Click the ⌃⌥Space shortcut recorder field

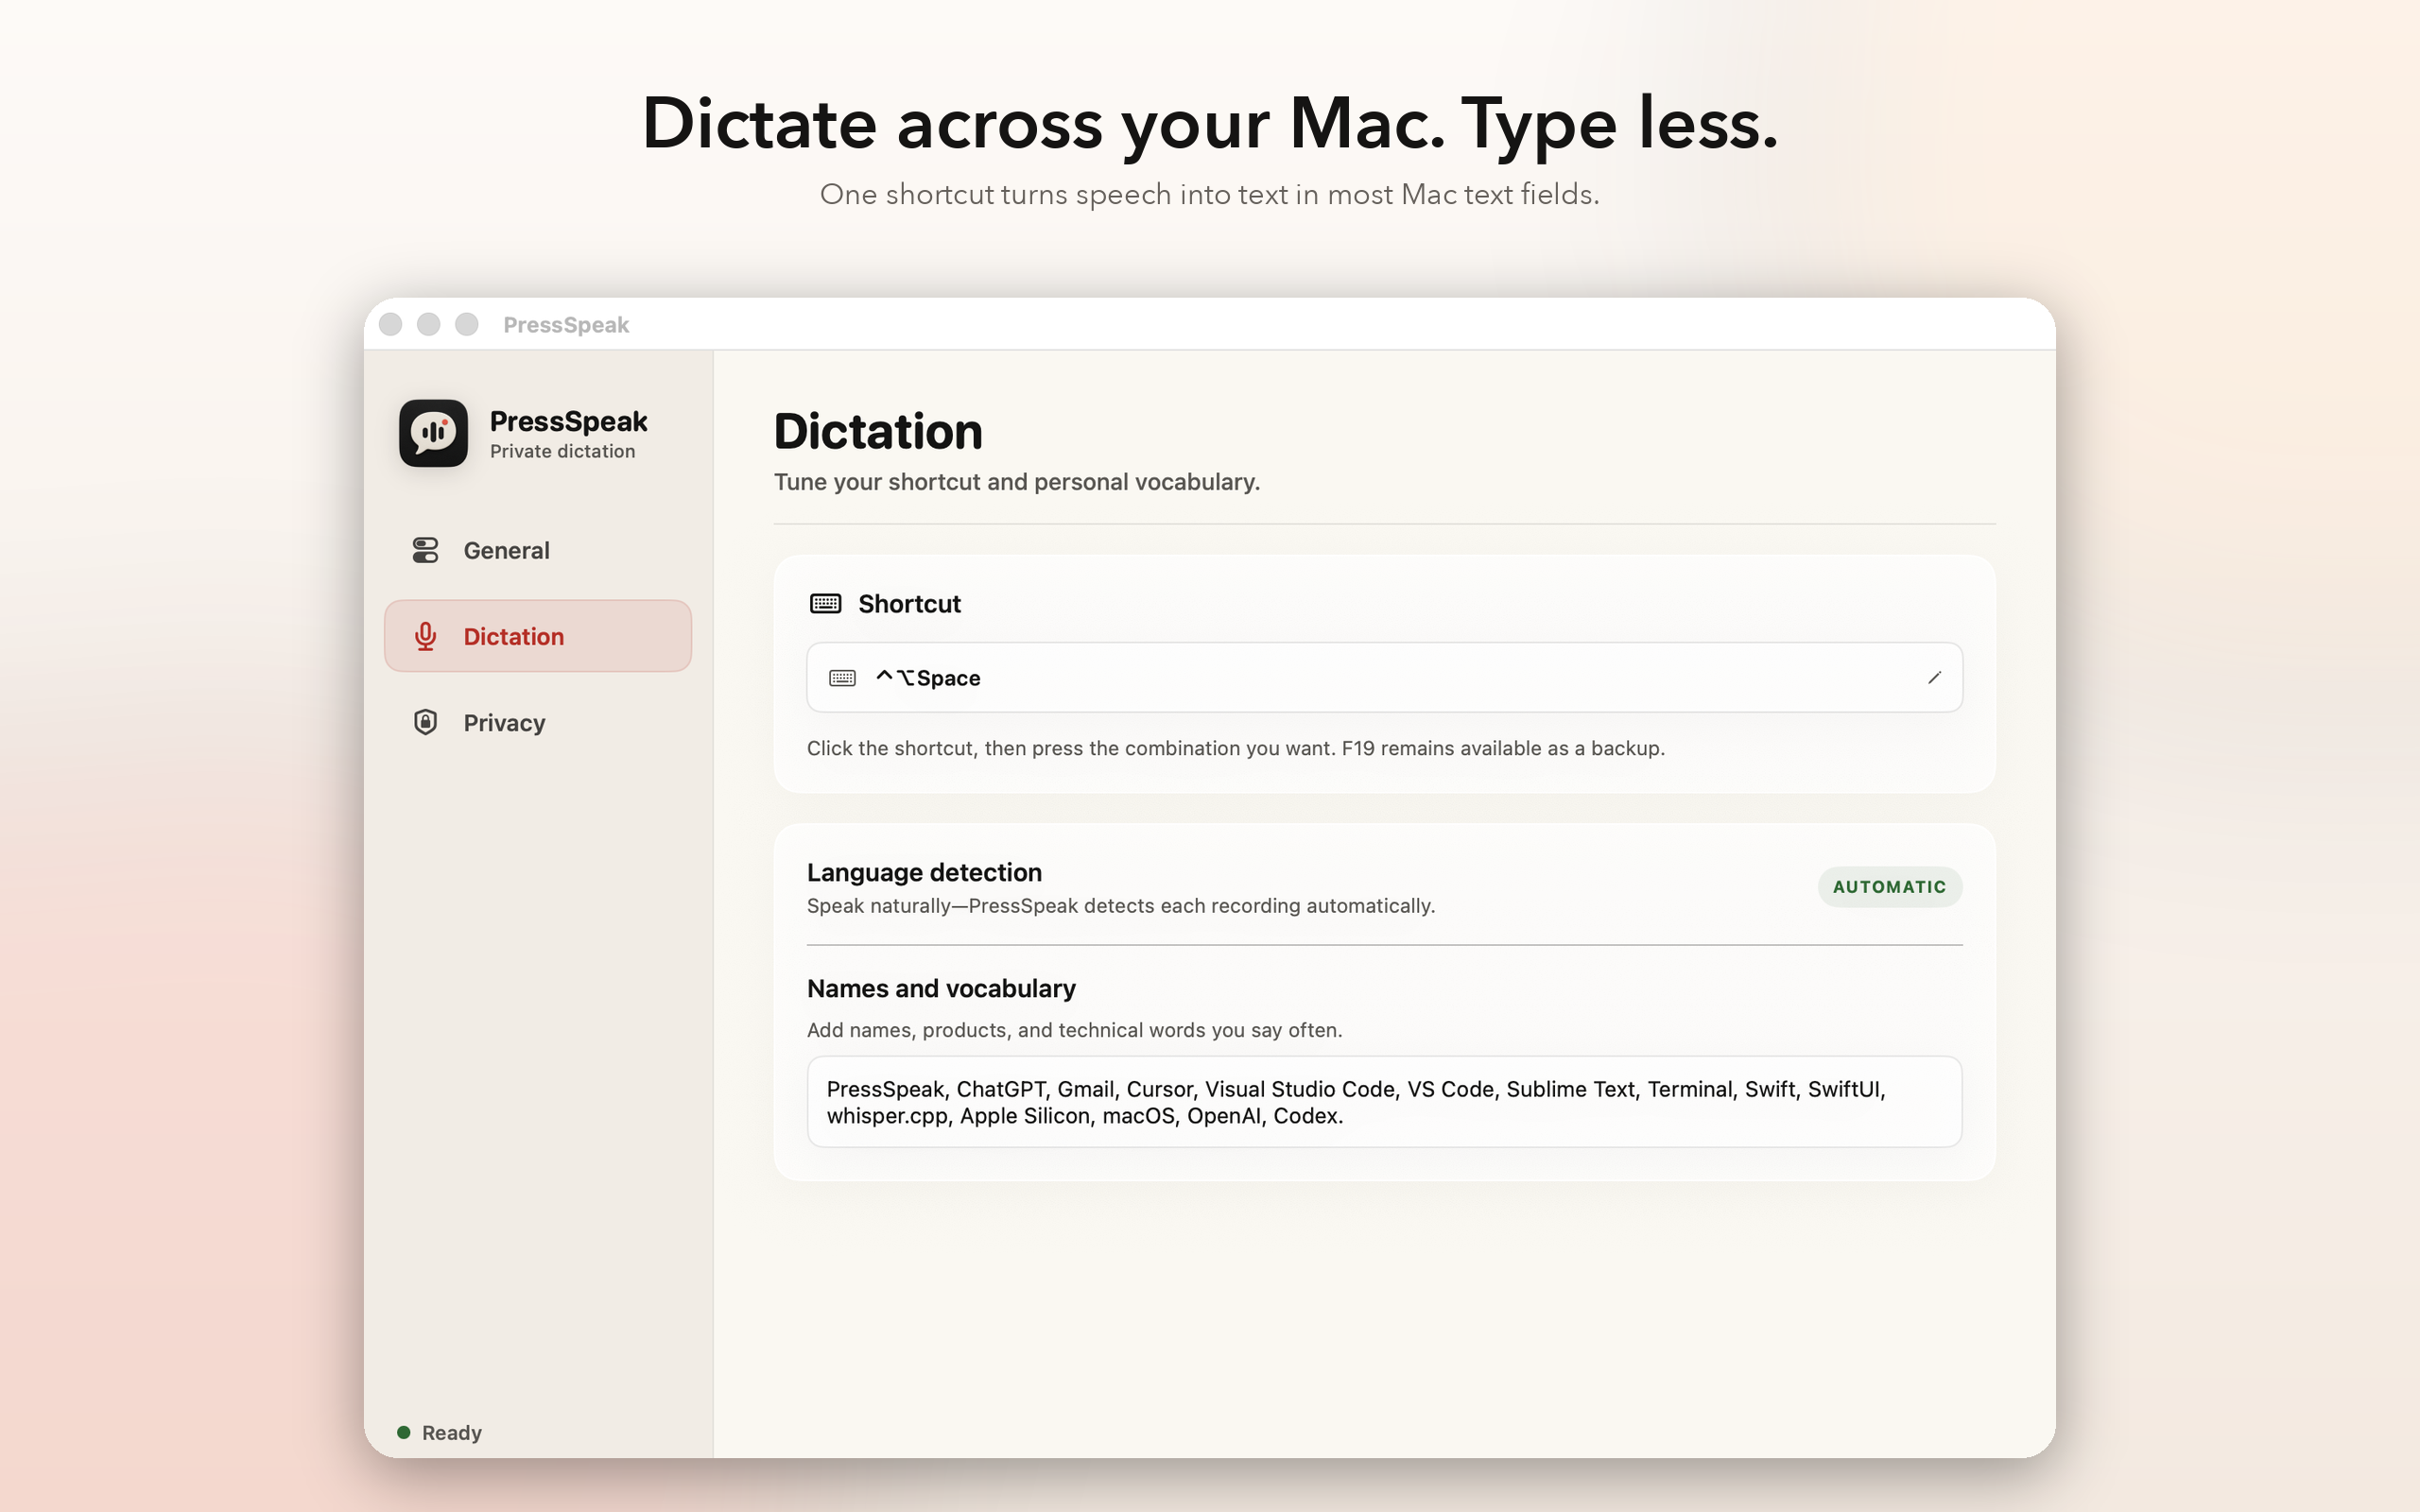coord(1384,678)
